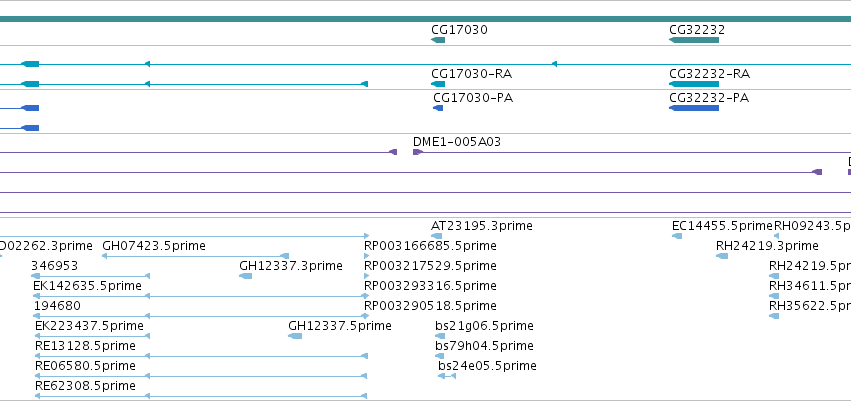Click the AT23195.3prime EST glyph

(436, 236)
